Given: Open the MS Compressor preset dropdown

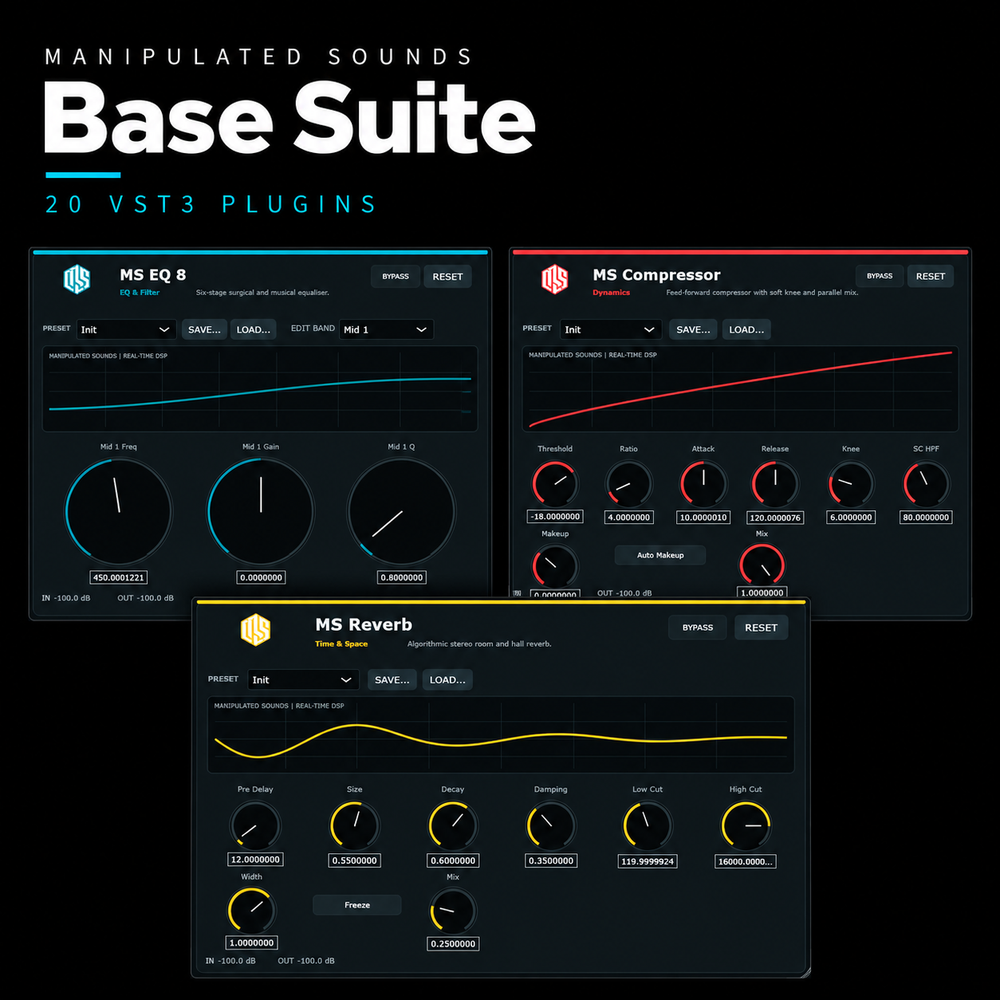Looking at the screenshot, I should tap(610, 329).
